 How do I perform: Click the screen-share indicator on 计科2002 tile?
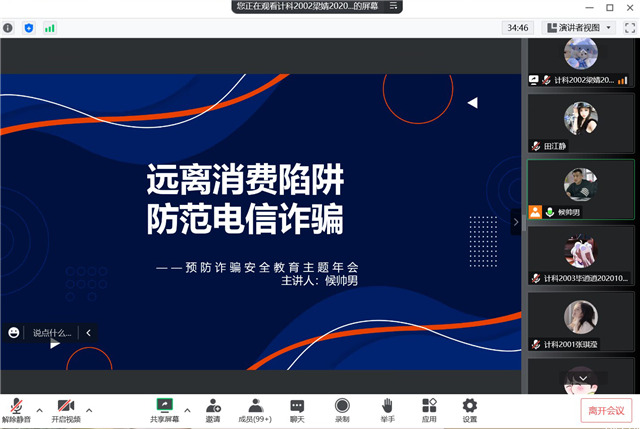pos(533,80)
